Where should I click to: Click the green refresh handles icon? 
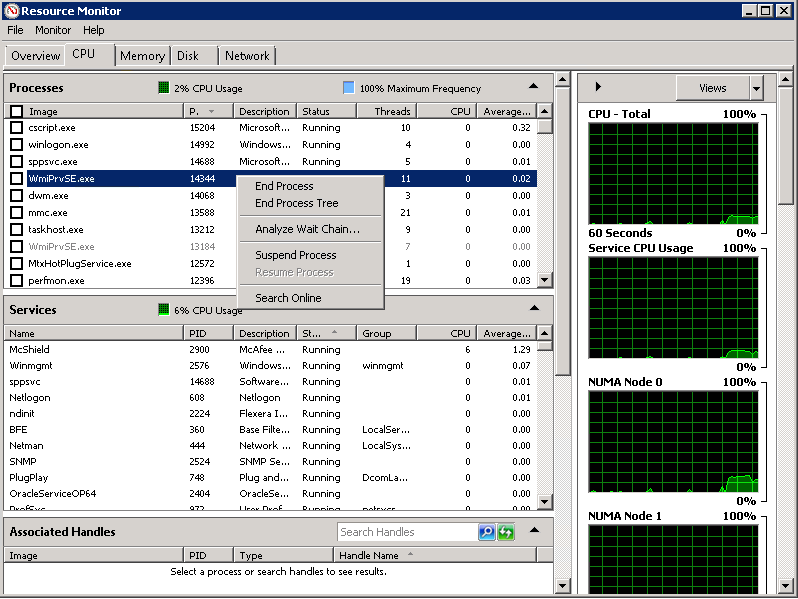506,532
